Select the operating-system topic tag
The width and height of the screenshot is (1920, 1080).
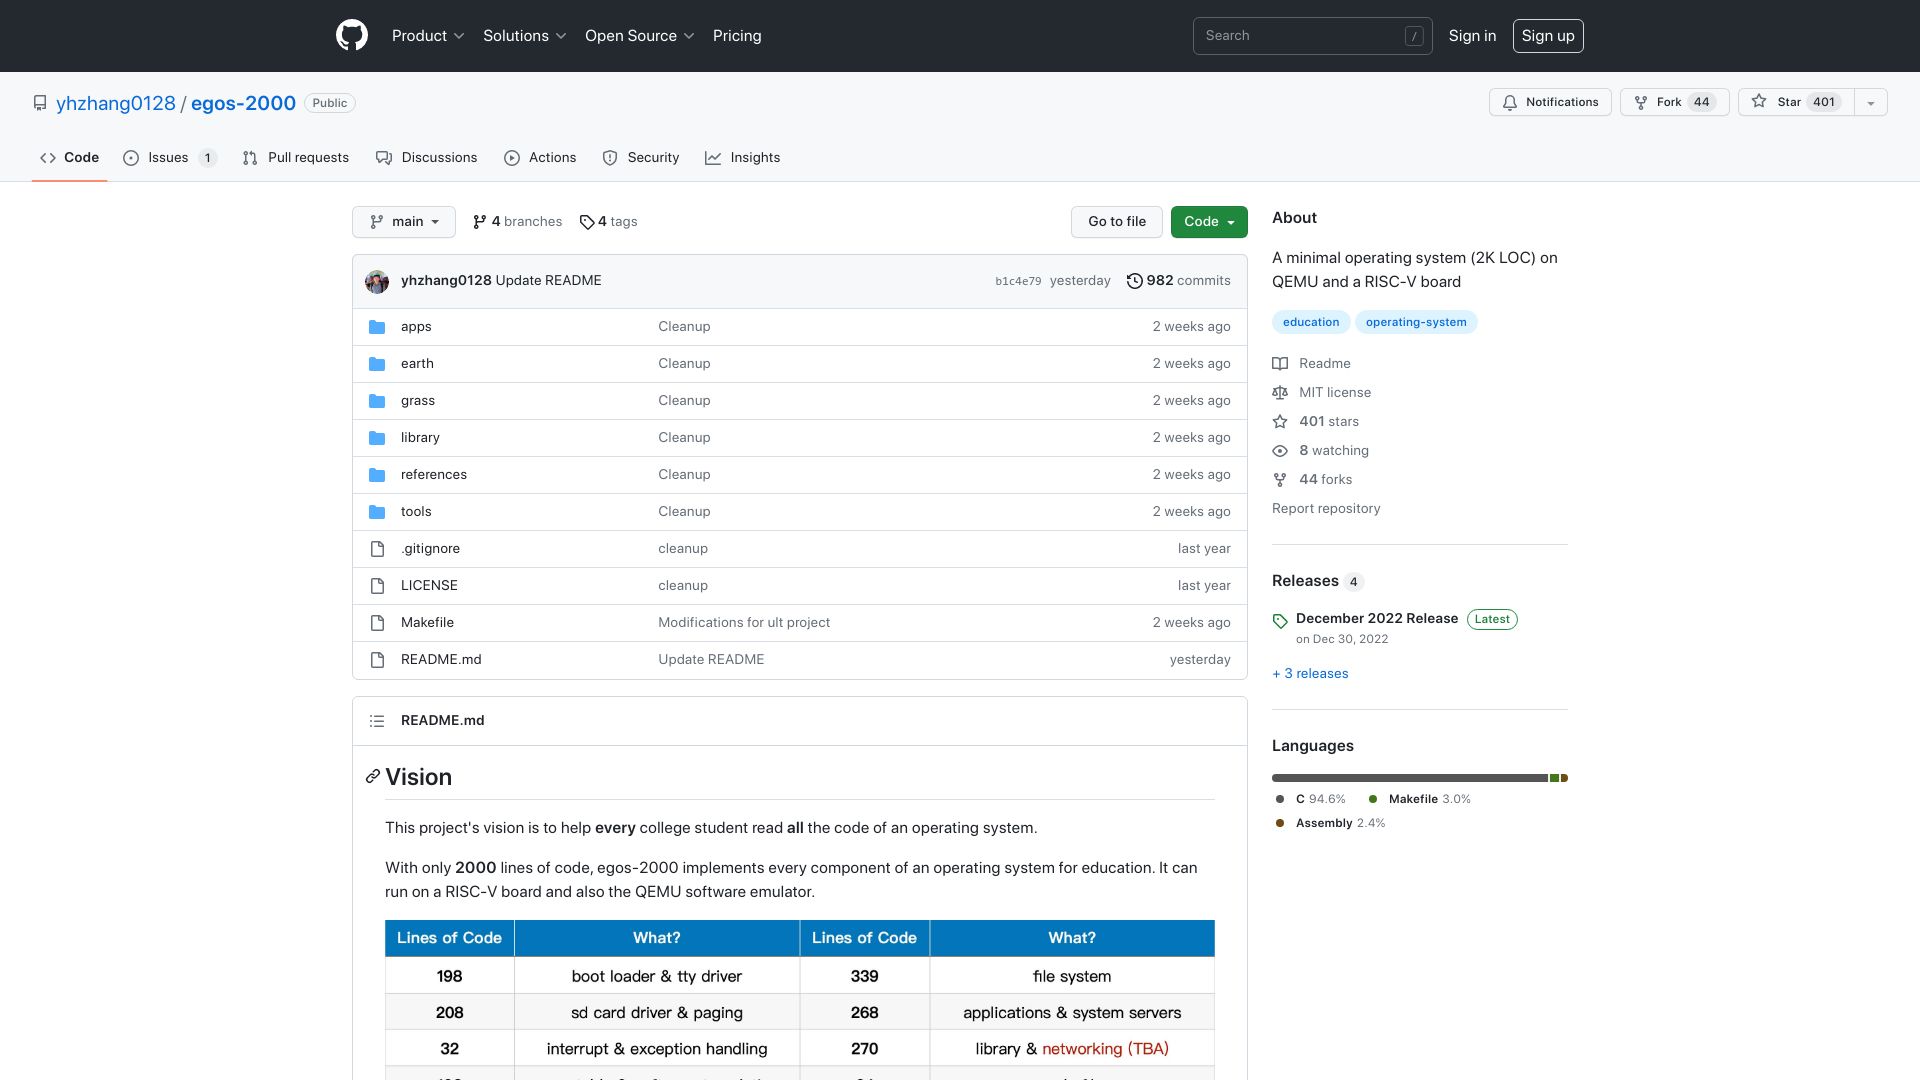1416,323
